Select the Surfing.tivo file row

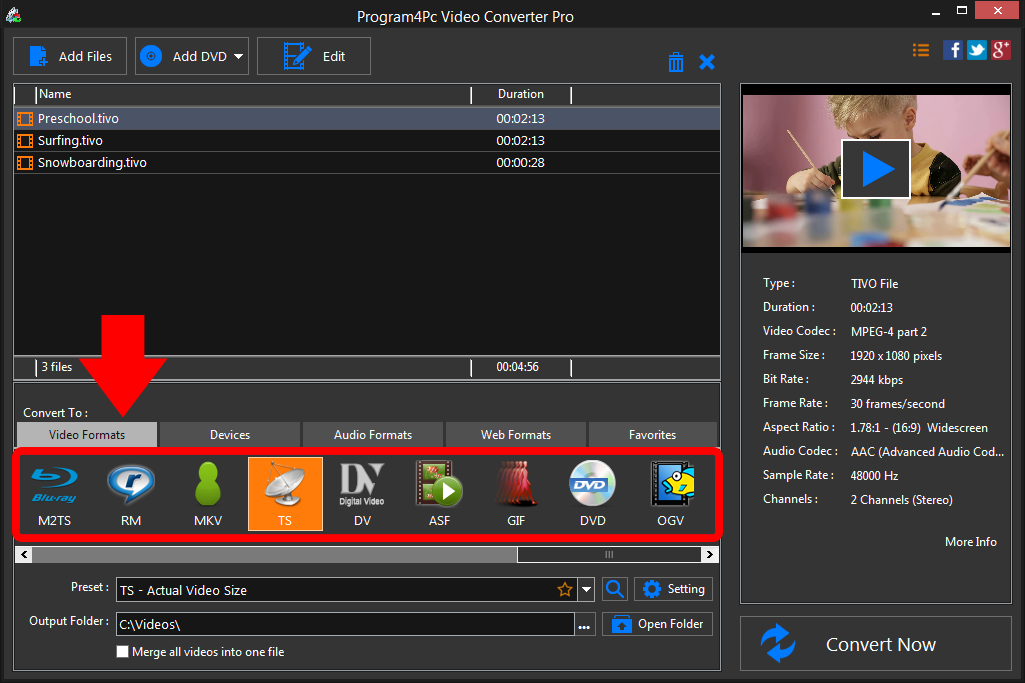tap(367, 141)
